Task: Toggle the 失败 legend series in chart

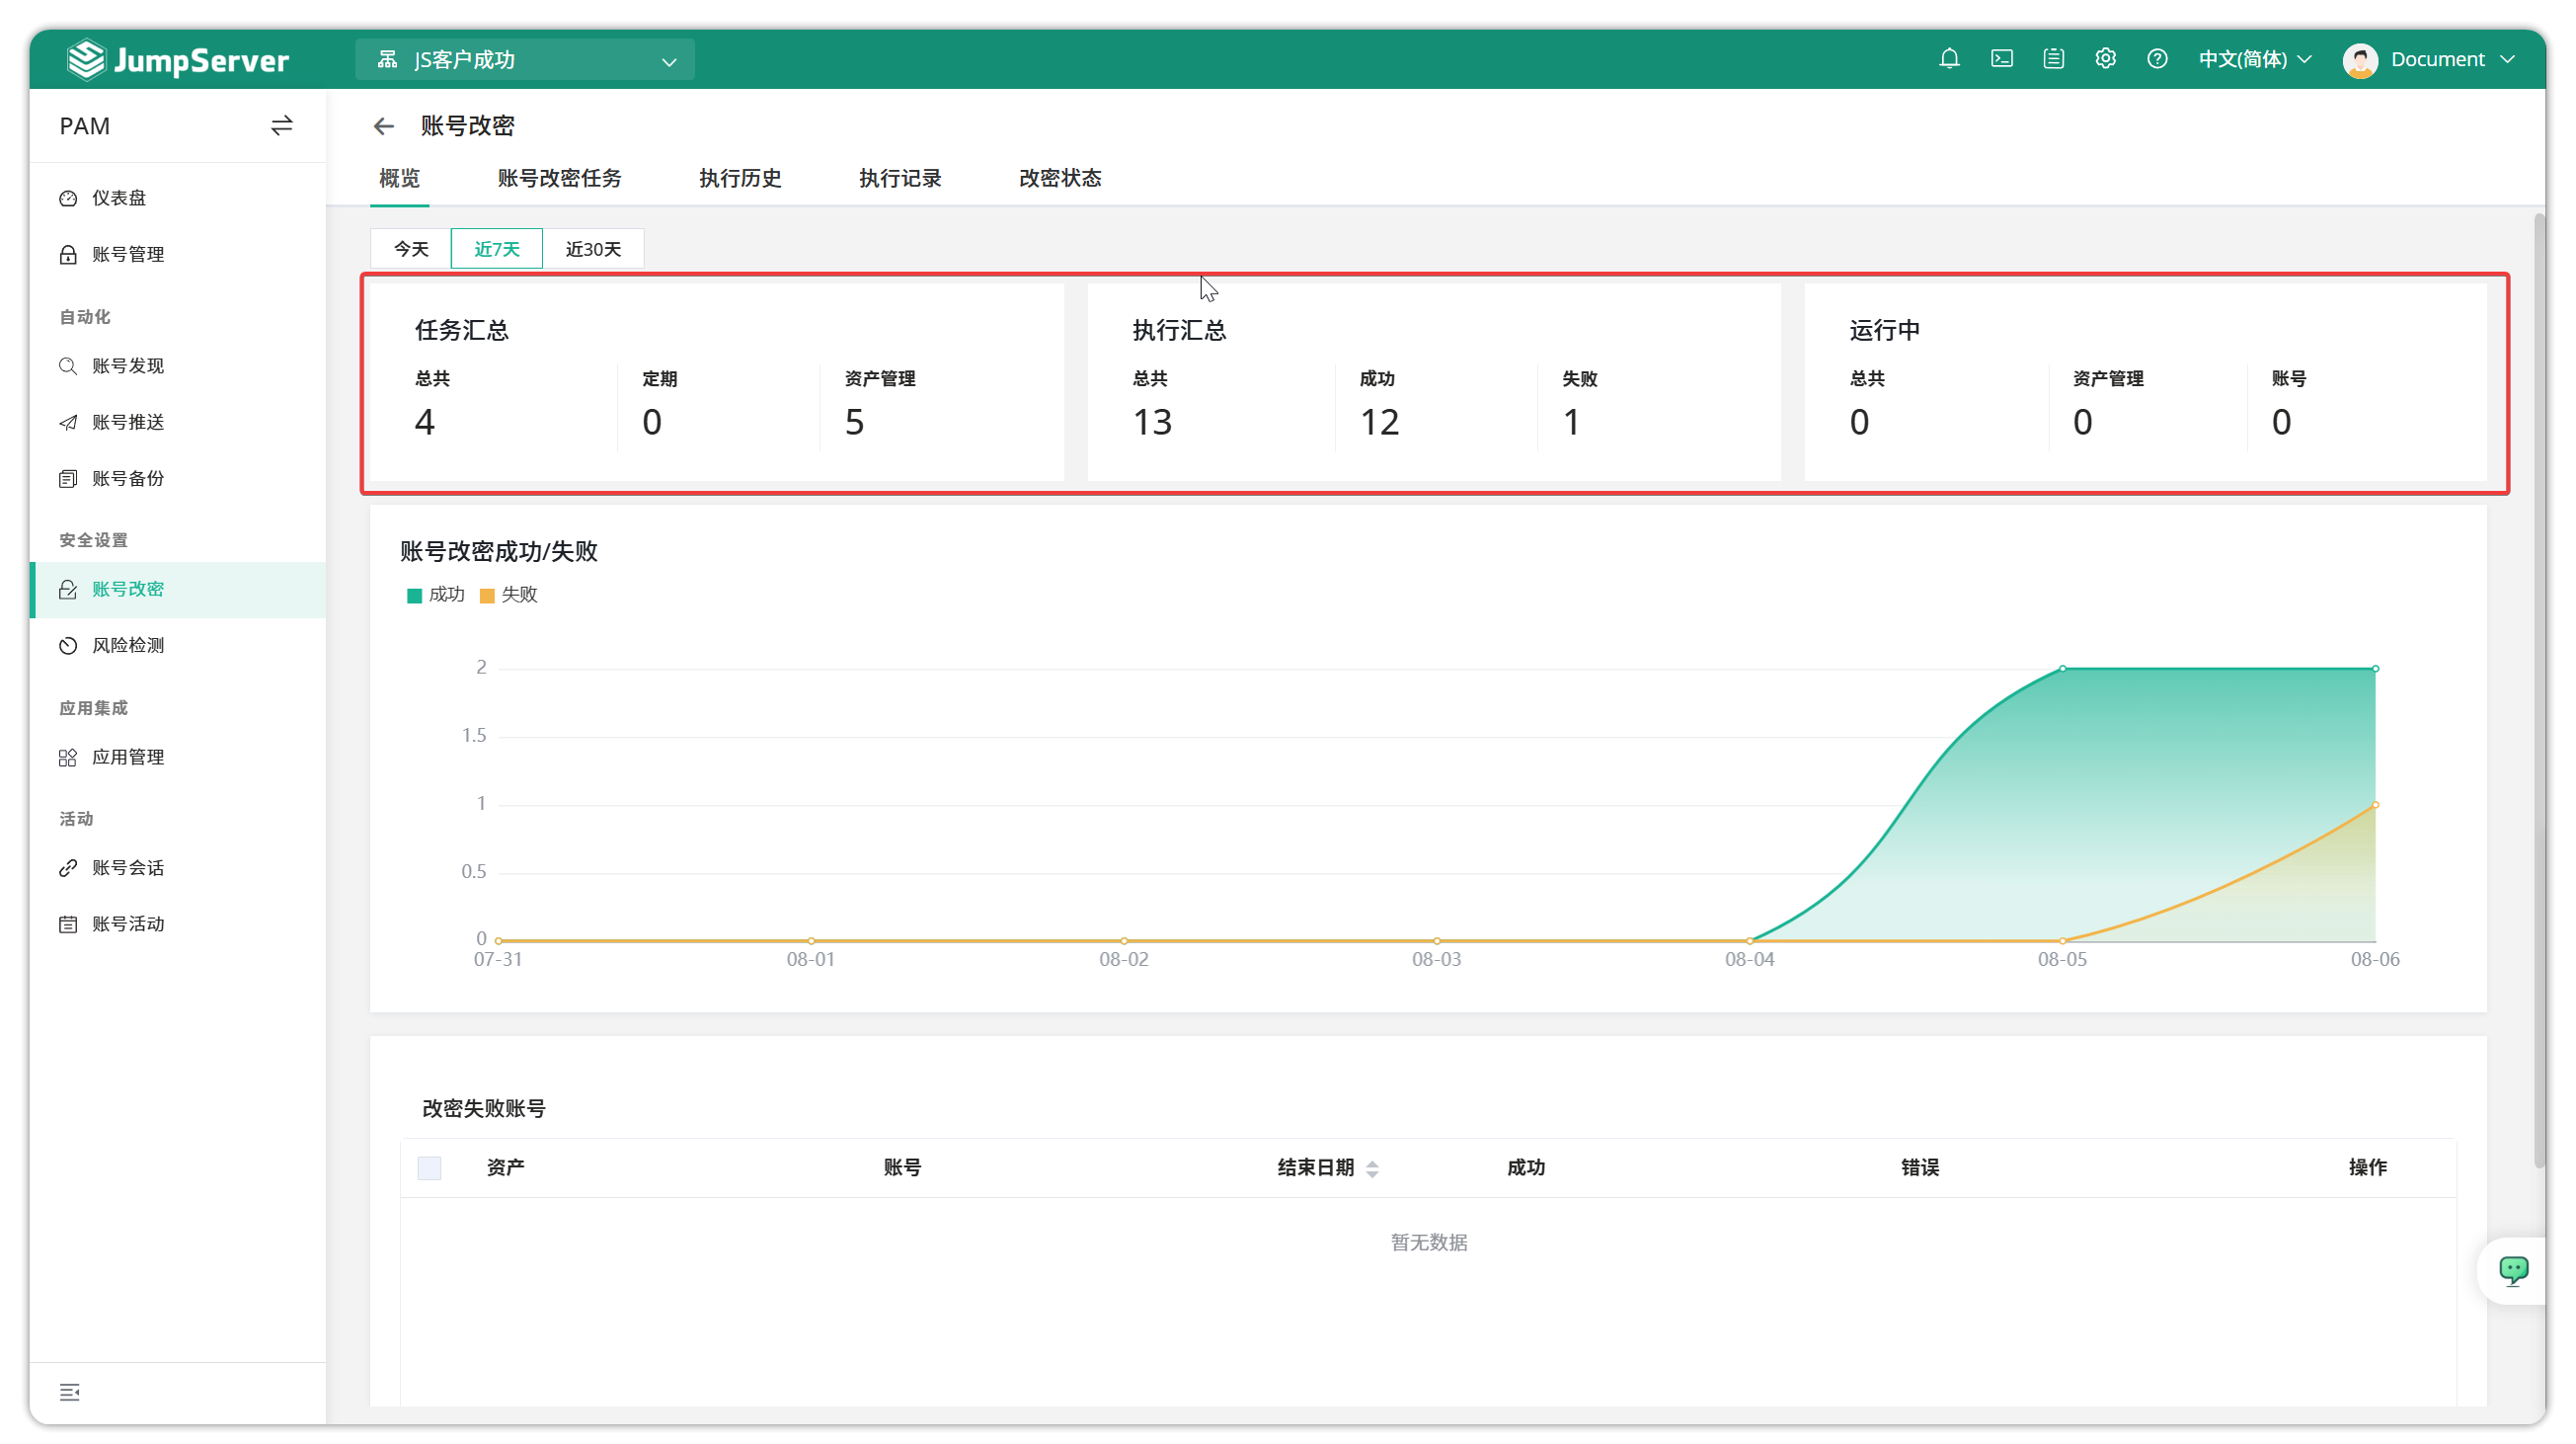Action: point(509,595)
